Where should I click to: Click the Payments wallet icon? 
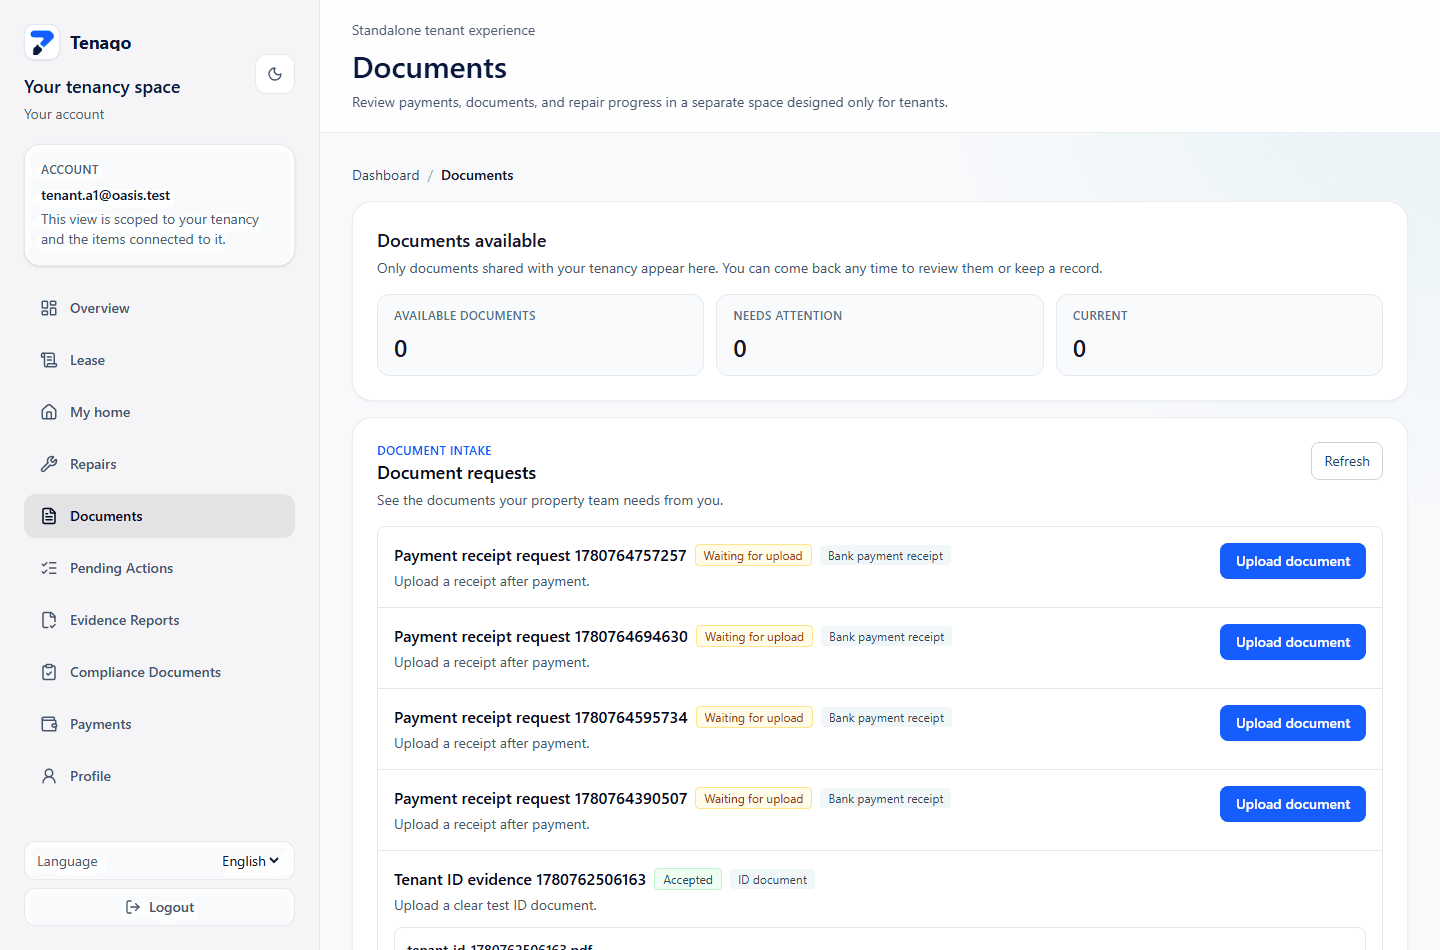tap(49, 724)
